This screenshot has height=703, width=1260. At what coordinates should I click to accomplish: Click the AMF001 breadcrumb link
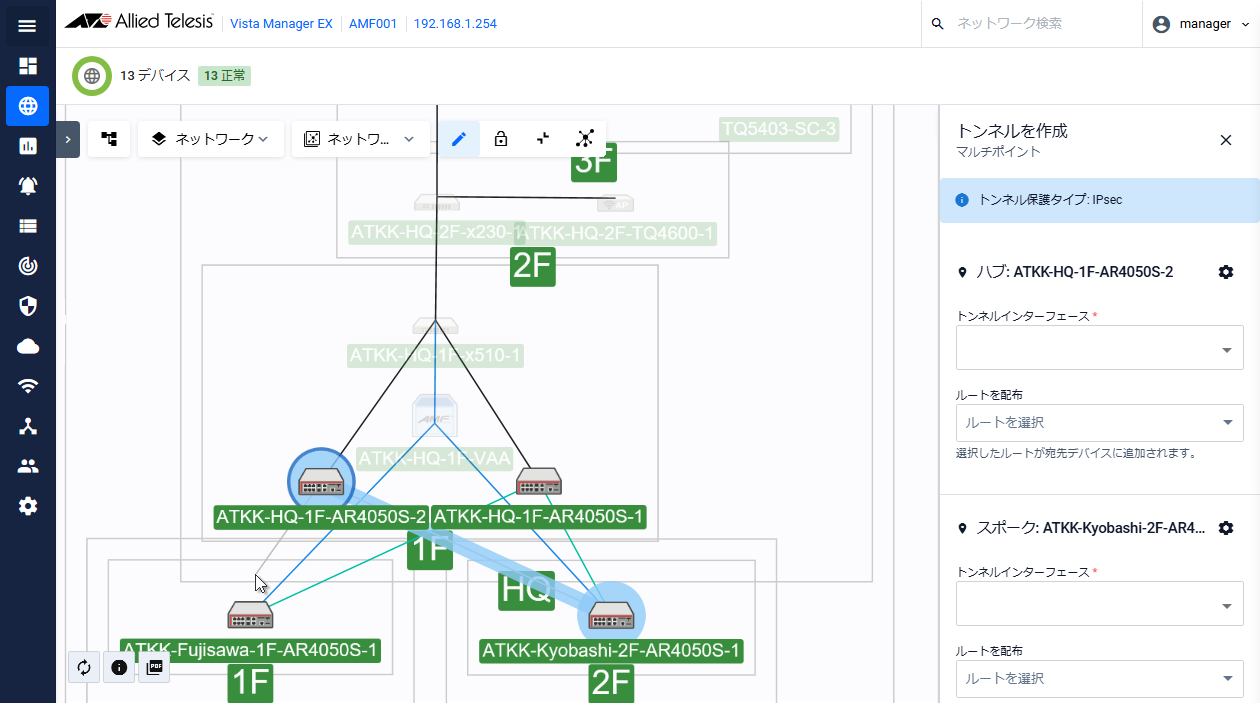coord(372,24)
